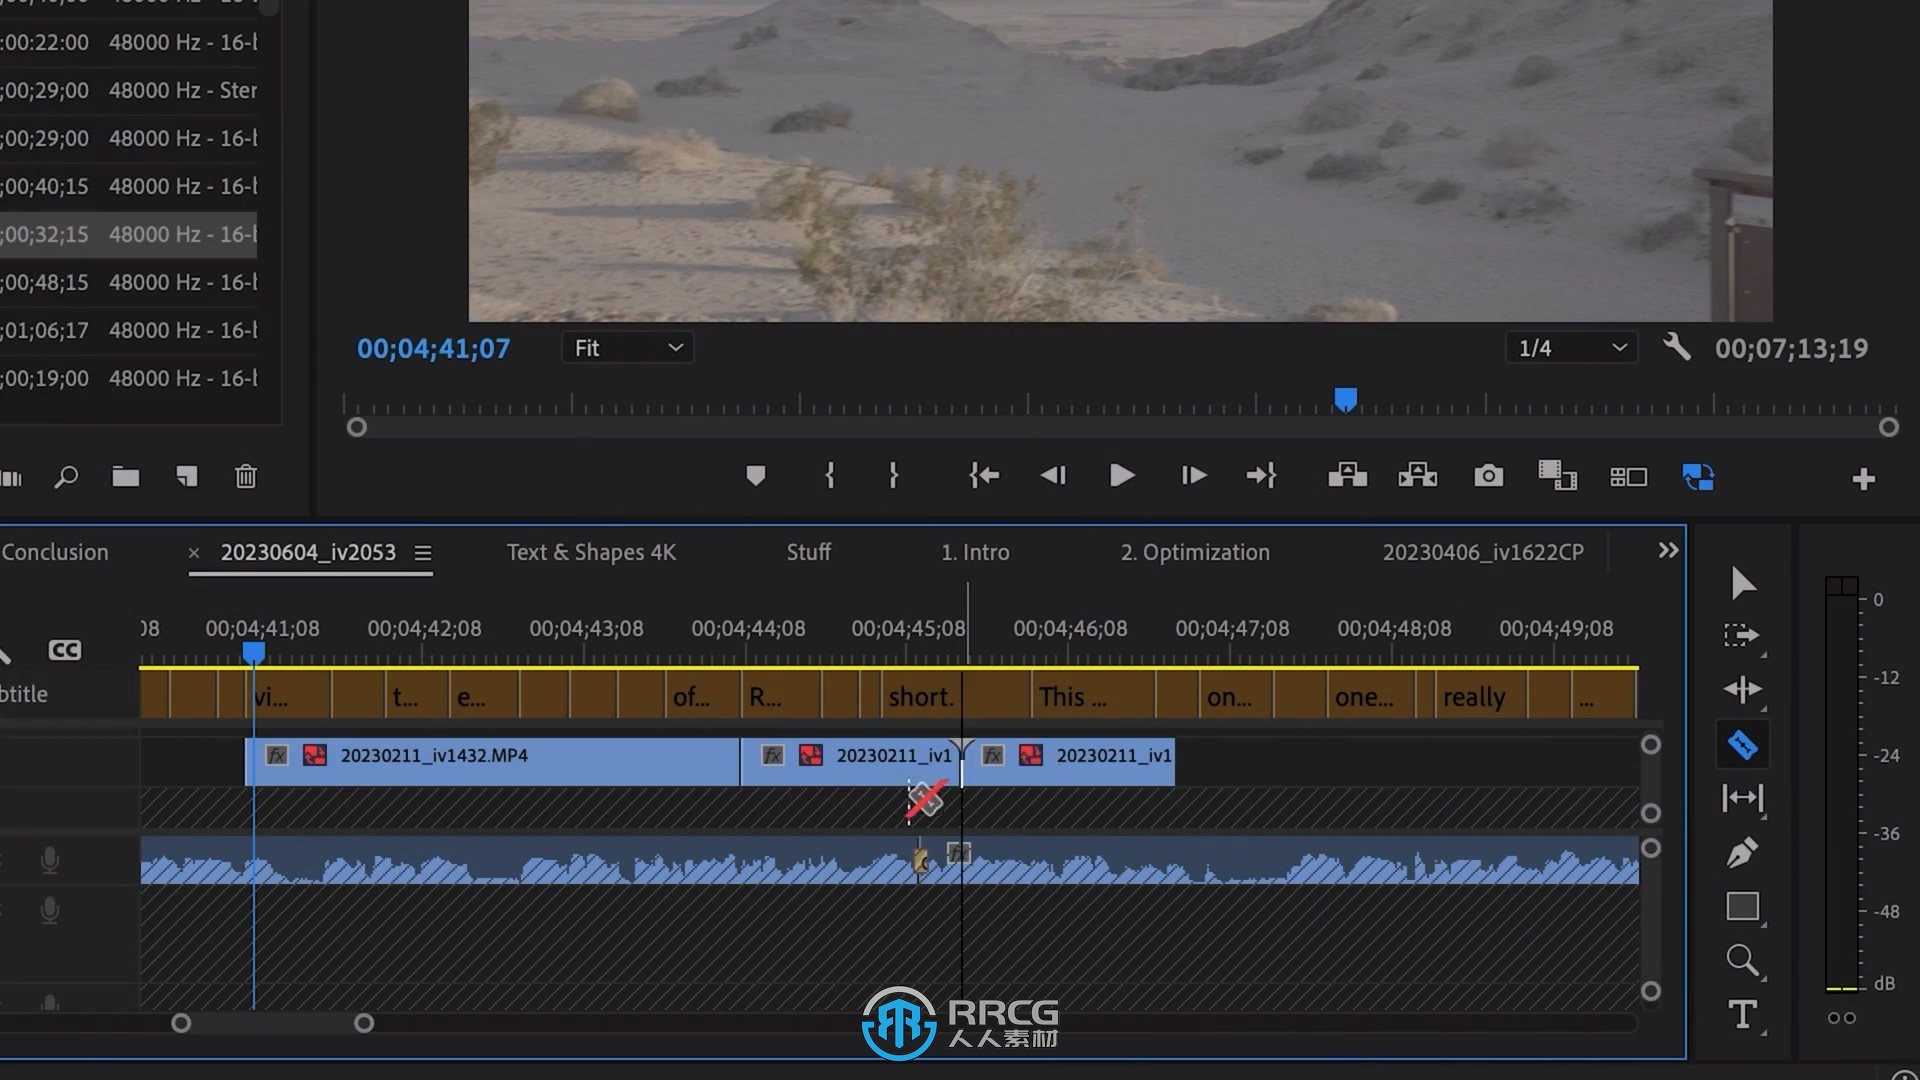Image resolution: width=1920 pixels, height=1080 pixels.
Task: Export frame with camera icon
Action: [x=1488, y=476]
